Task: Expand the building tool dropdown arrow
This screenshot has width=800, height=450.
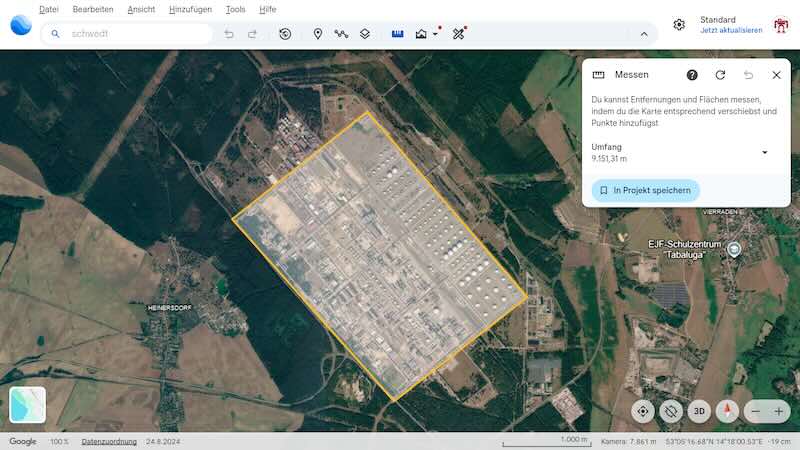Action: coord(435,34)
